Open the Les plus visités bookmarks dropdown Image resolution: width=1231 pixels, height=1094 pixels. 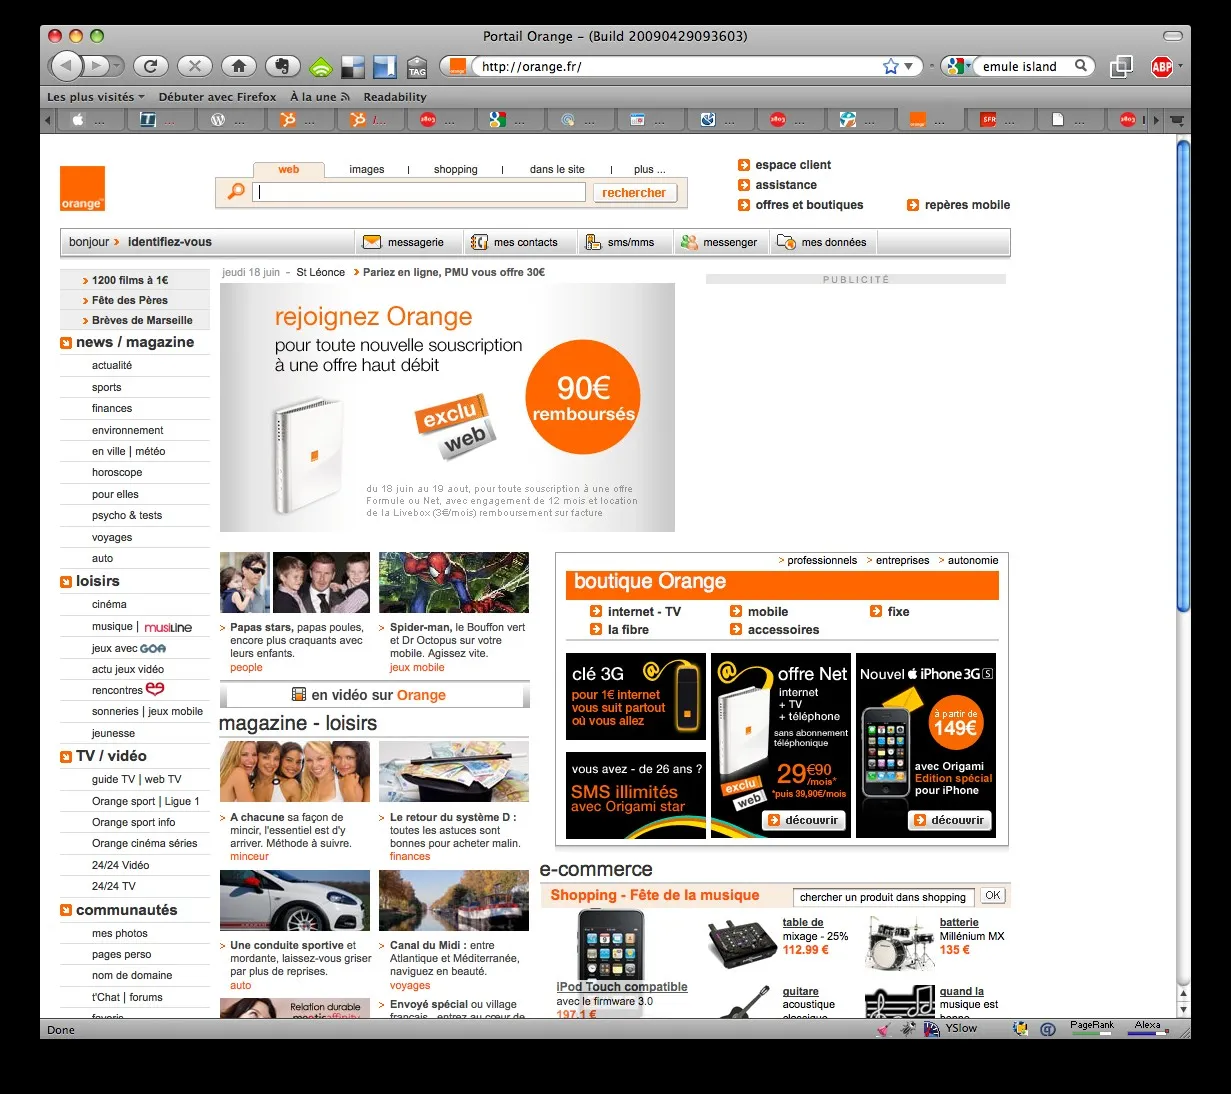(96, 97)
